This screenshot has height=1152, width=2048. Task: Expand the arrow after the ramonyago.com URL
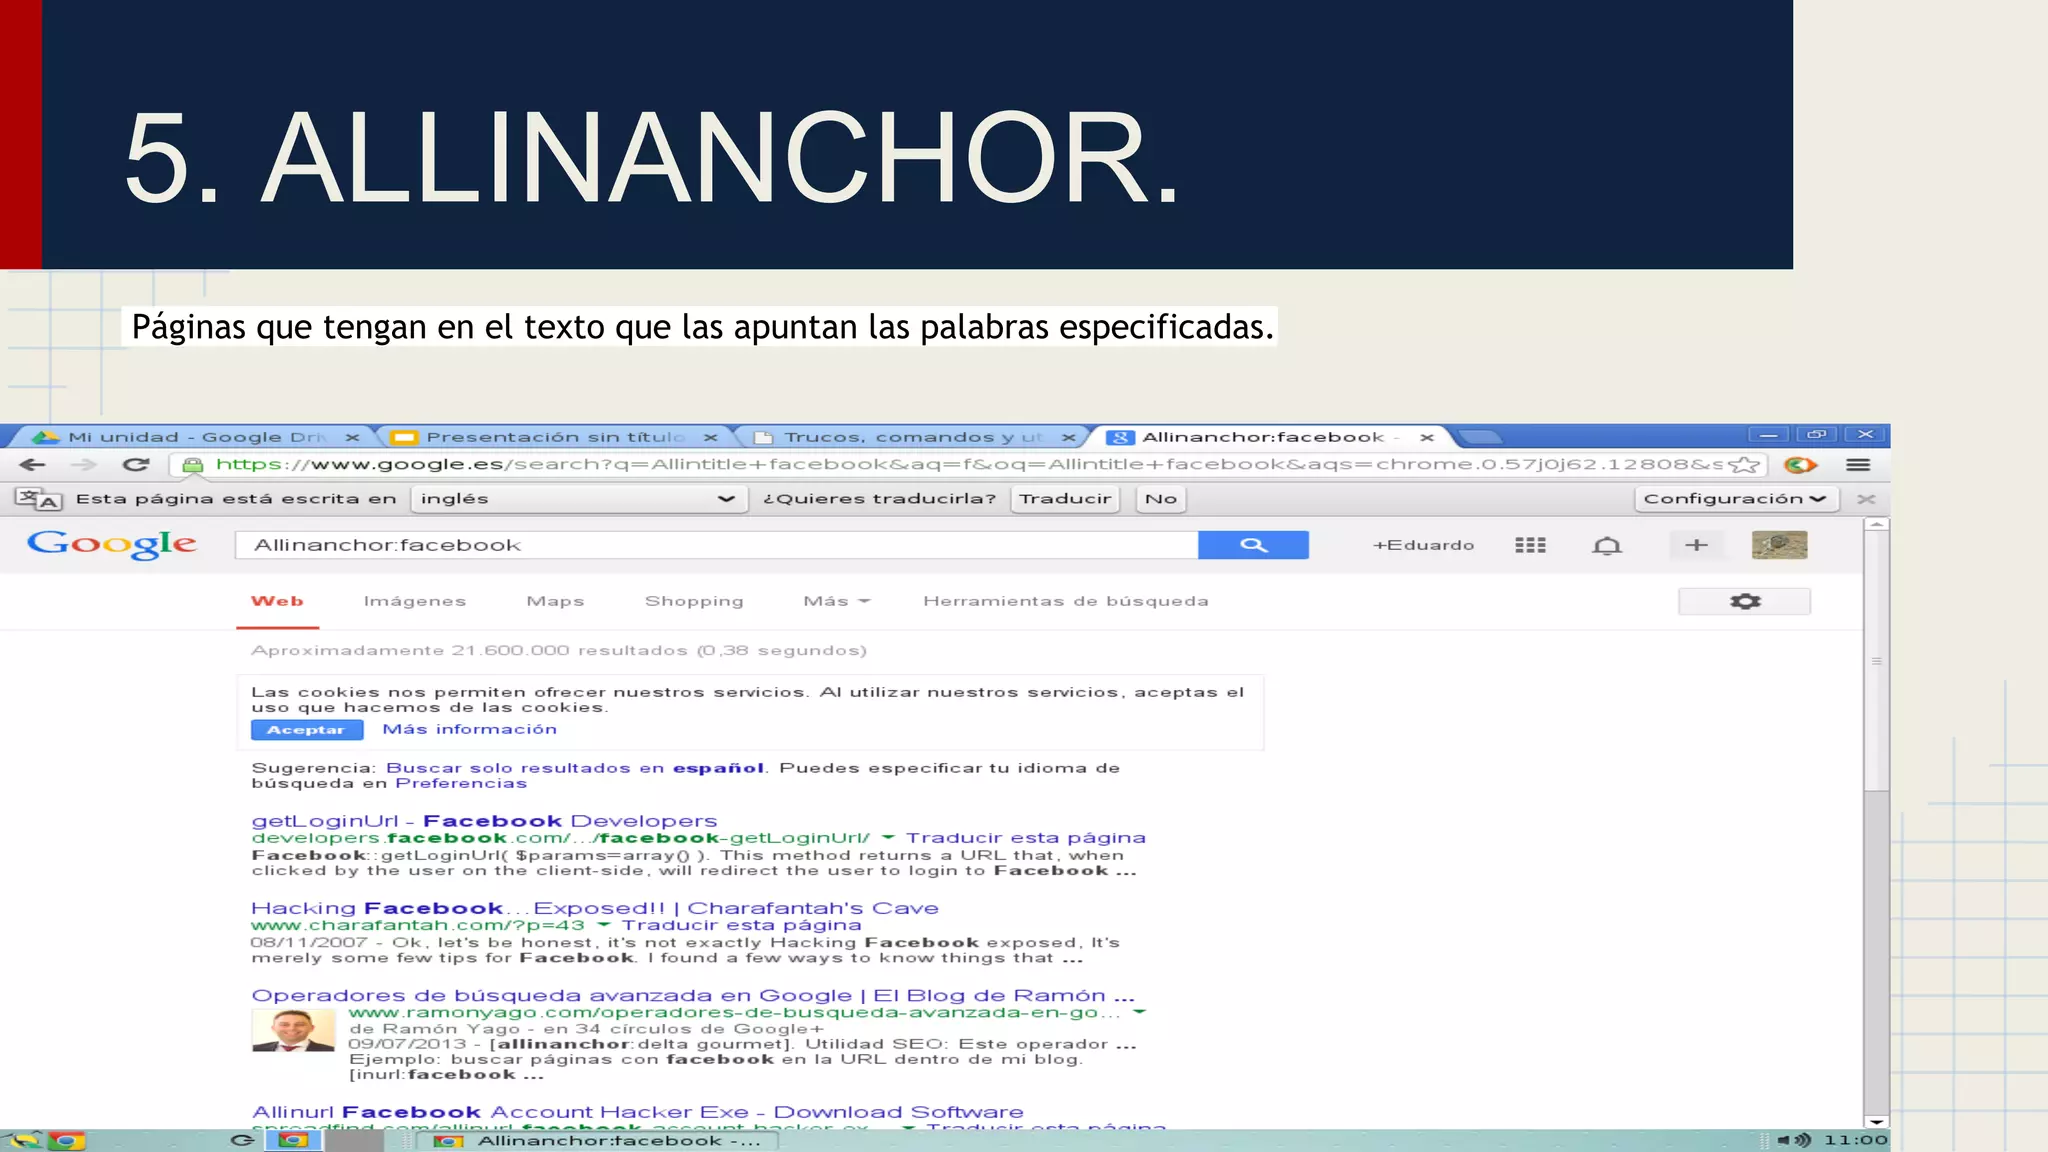pos(1139,1012)
